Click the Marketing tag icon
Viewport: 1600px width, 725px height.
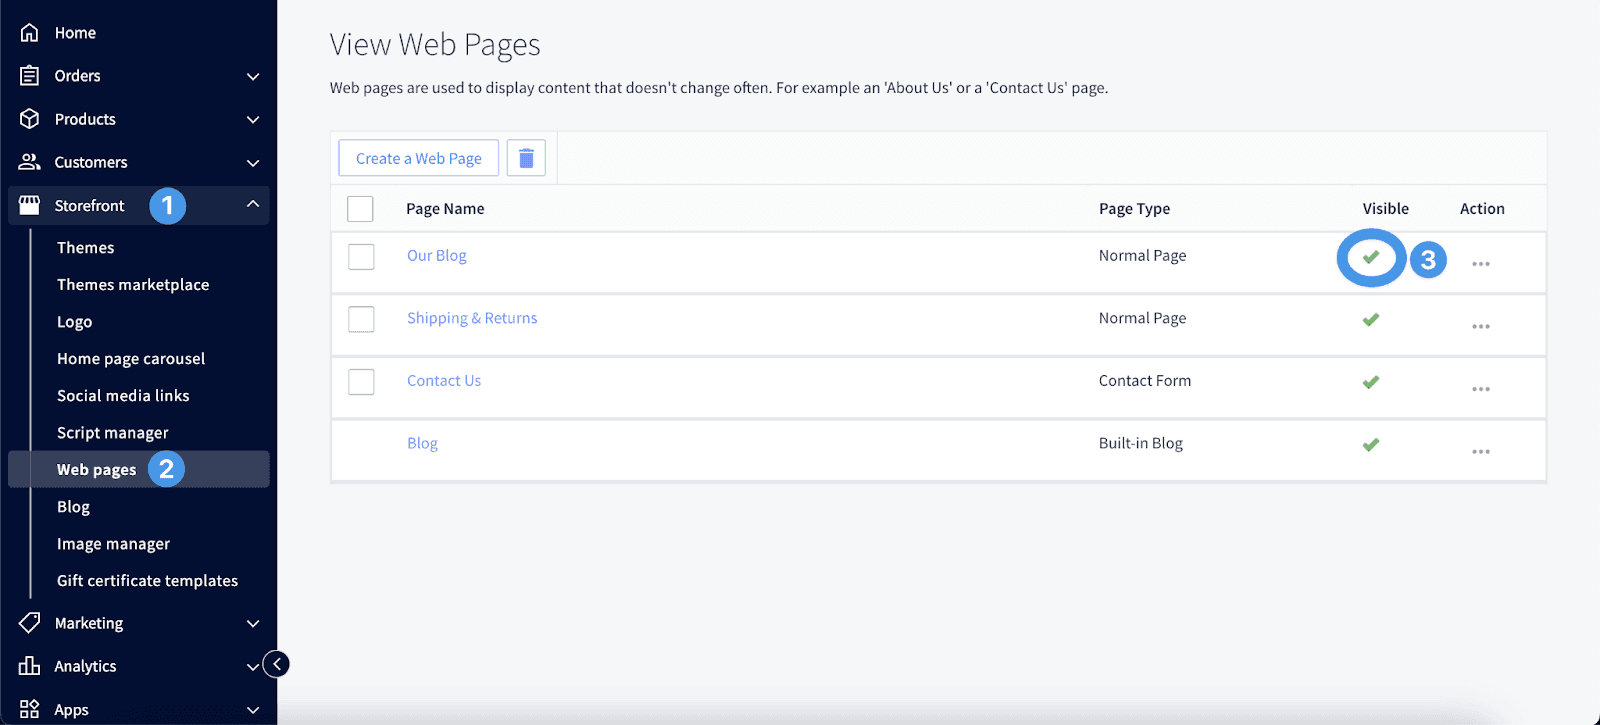point(30,622)
